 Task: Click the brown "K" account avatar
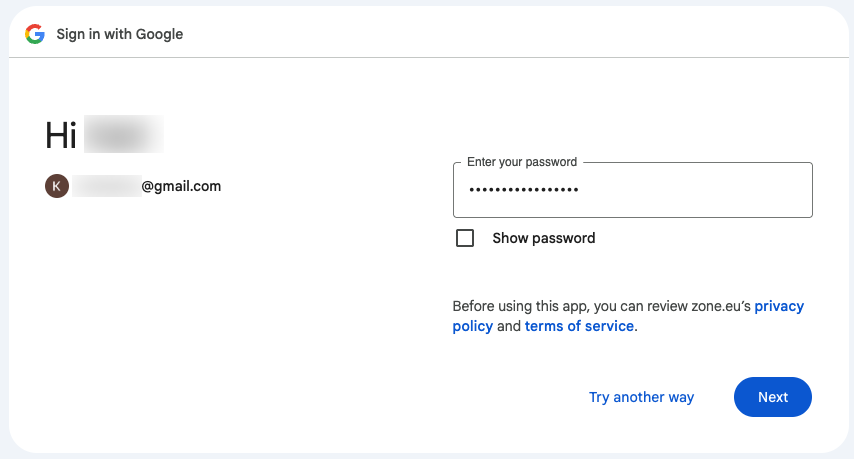point(57,186)
